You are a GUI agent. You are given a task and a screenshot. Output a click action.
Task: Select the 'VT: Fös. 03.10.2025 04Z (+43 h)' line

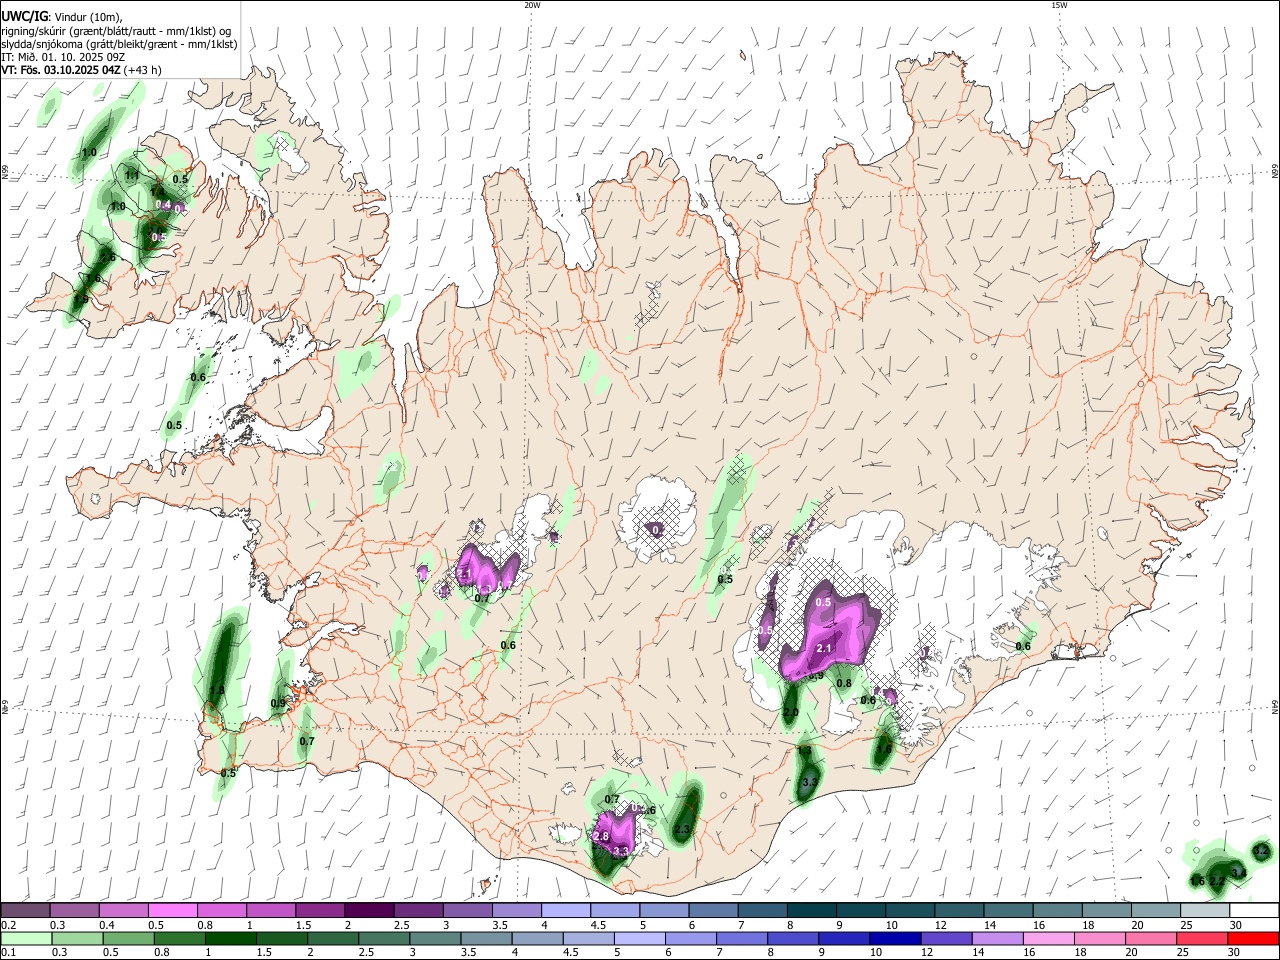81,70
